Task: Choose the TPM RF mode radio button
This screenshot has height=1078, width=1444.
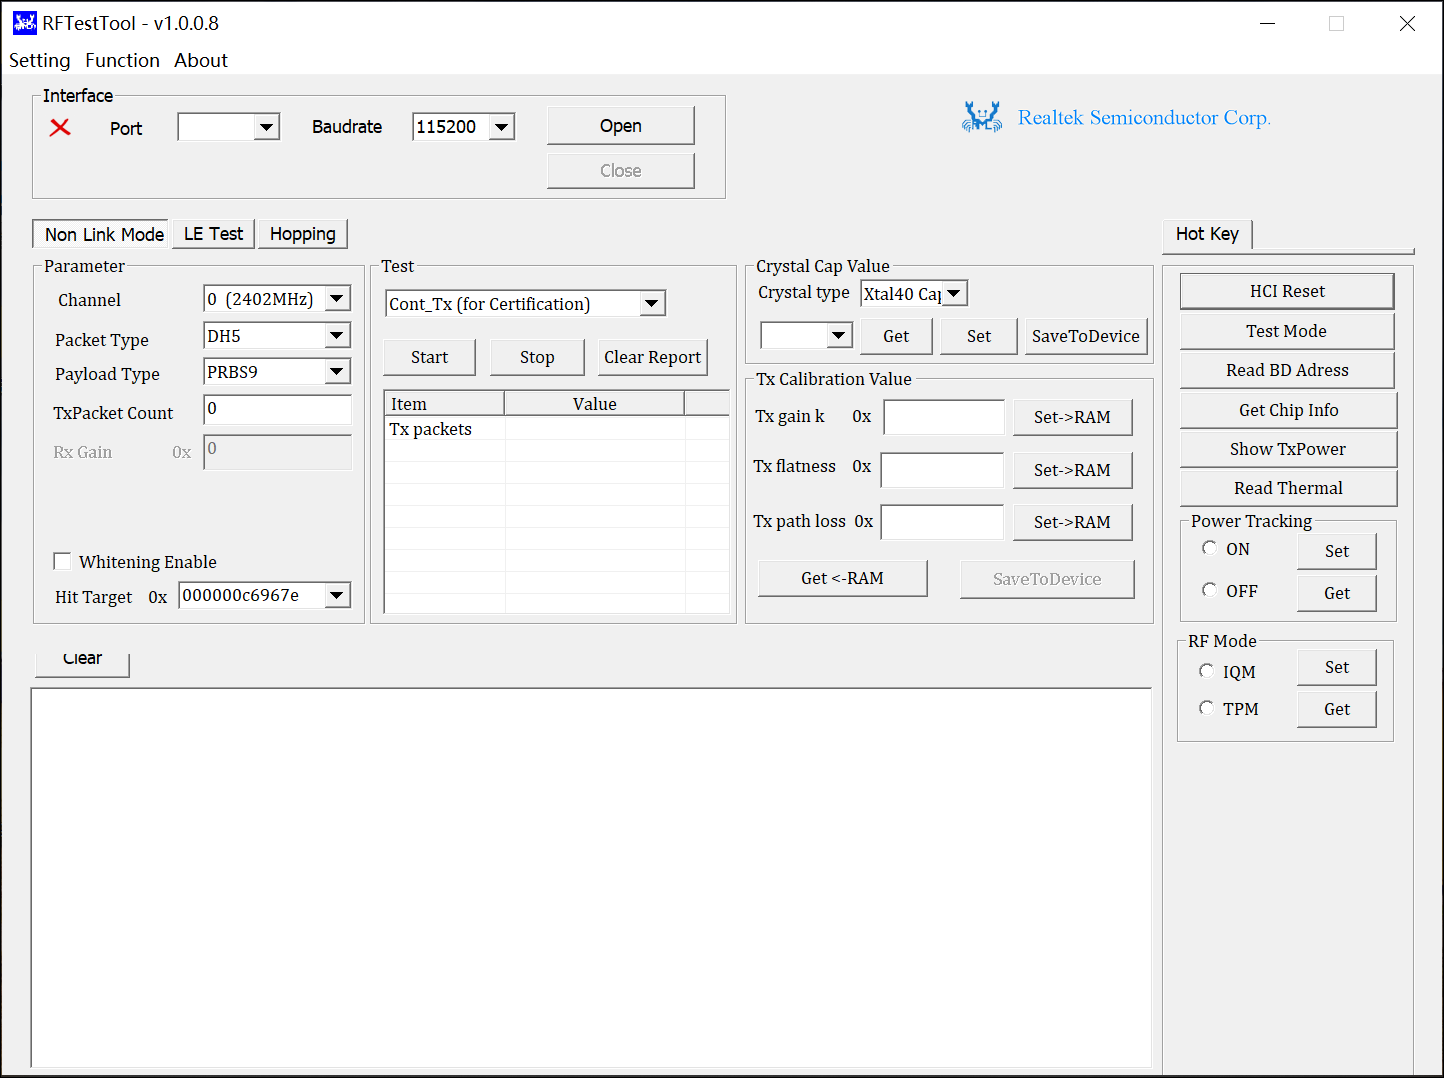Action: pyautogui.click(x=1206, y=708)
